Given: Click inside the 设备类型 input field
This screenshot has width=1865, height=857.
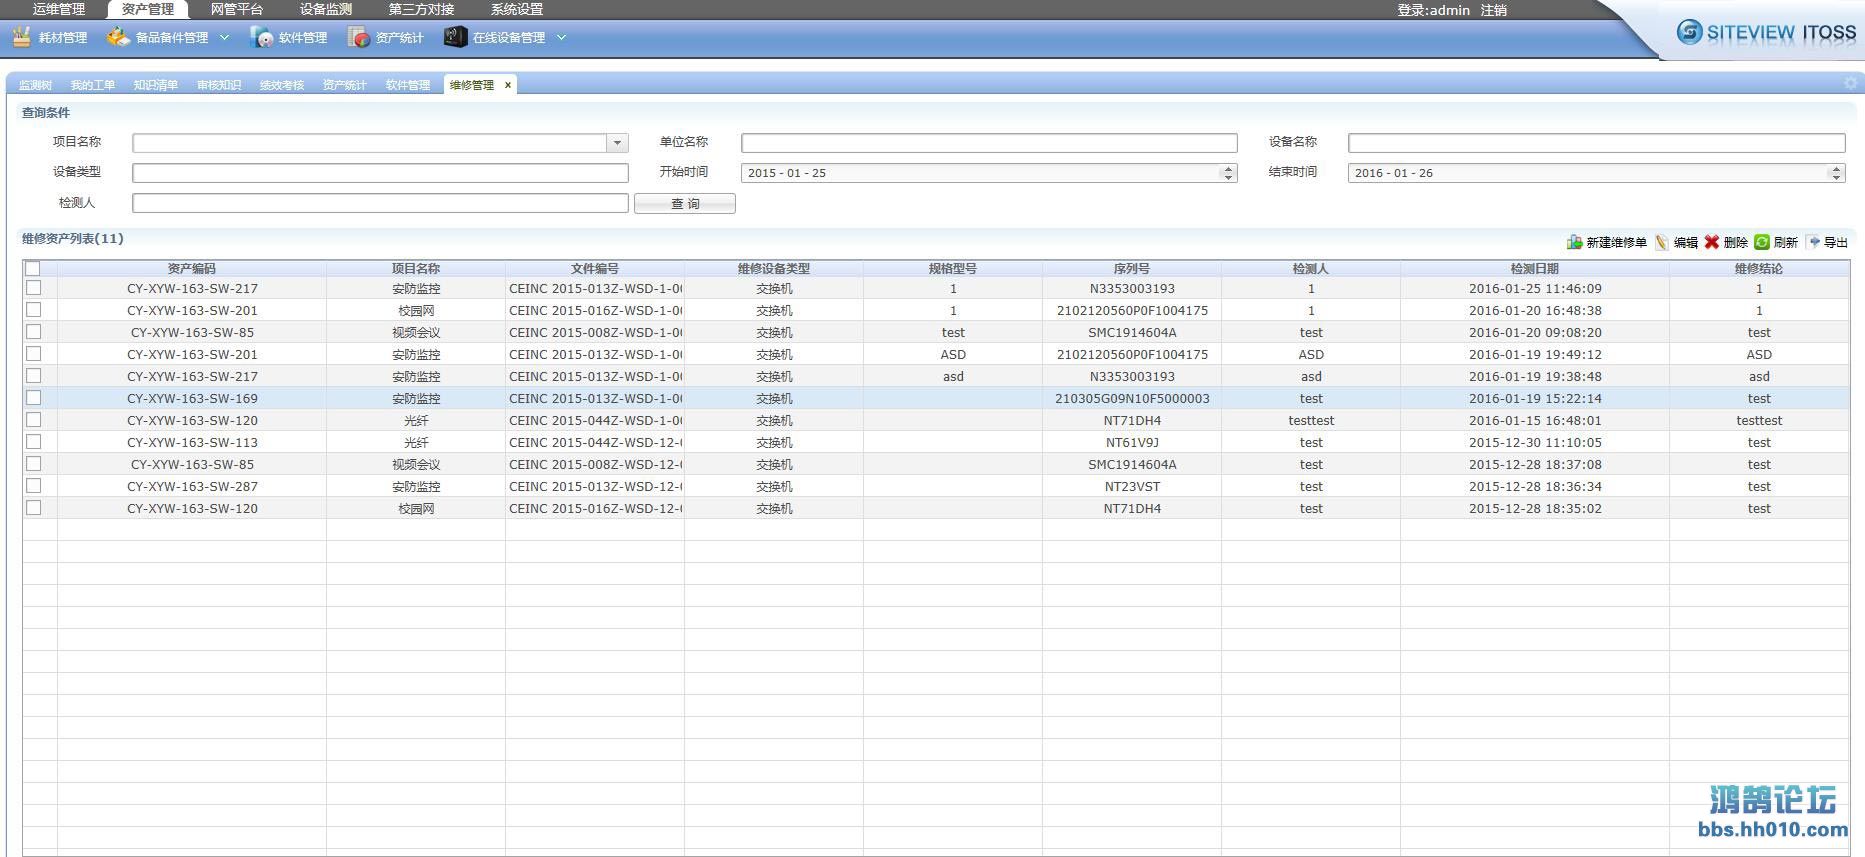Looking at the screenshot, I should tap(380, 173).
